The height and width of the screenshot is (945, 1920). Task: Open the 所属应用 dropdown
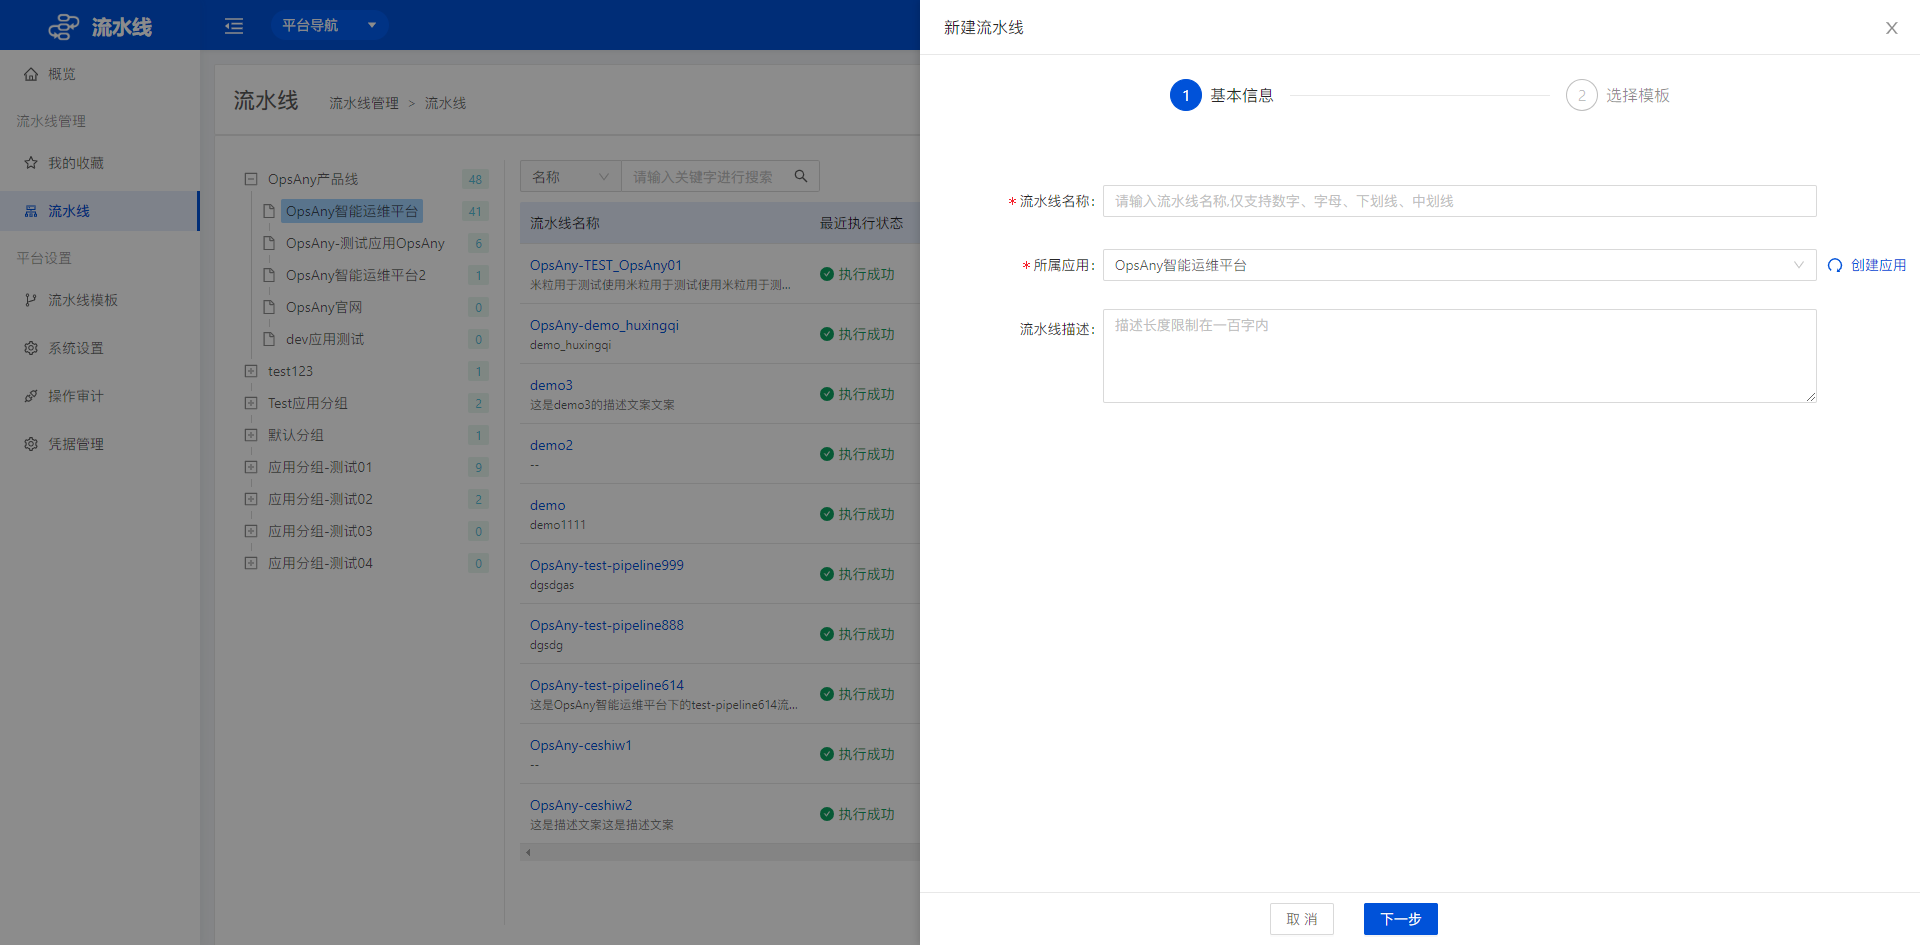(1460, 265)
